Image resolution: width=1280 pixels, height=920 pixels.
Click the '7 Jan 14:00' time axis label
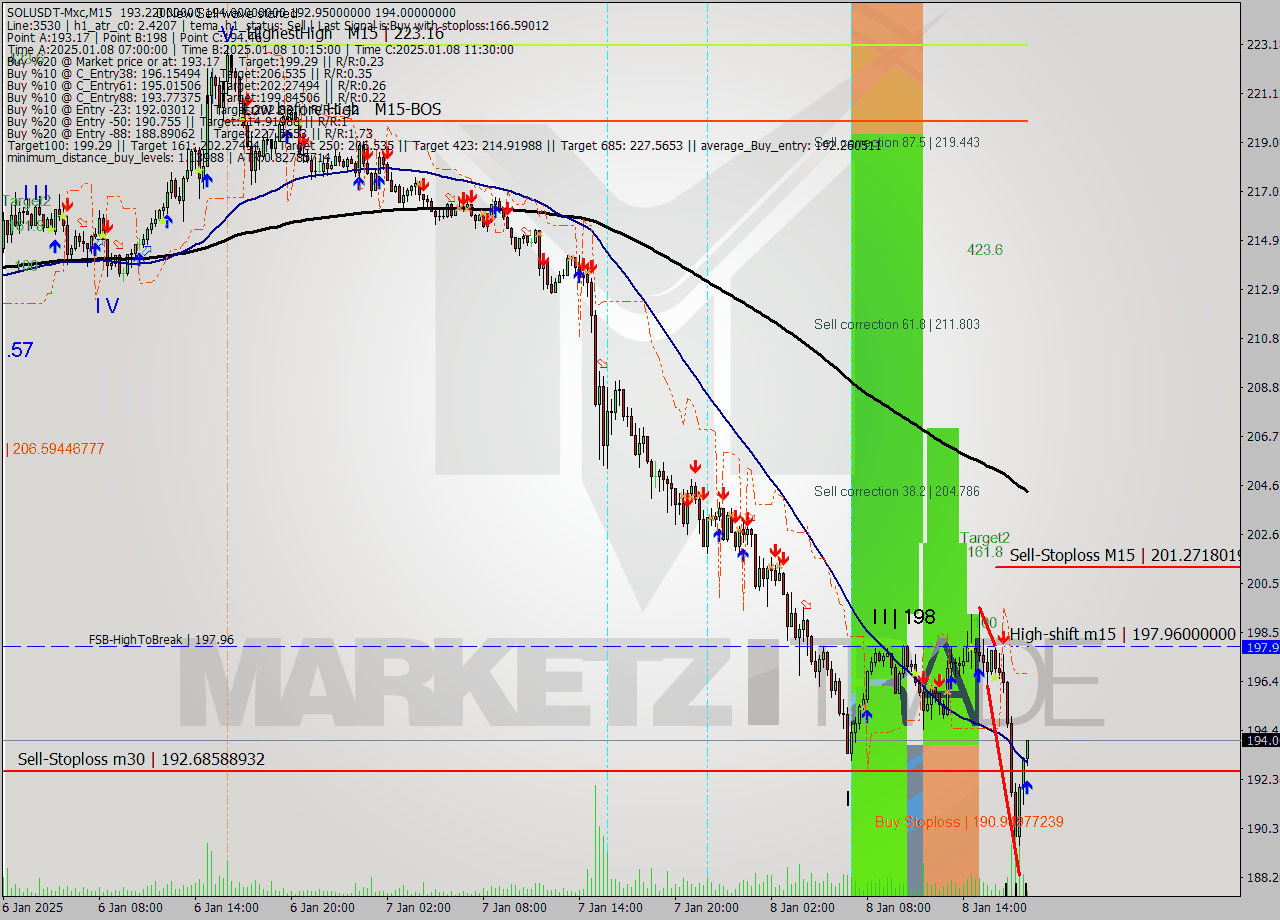coord(610,908)
